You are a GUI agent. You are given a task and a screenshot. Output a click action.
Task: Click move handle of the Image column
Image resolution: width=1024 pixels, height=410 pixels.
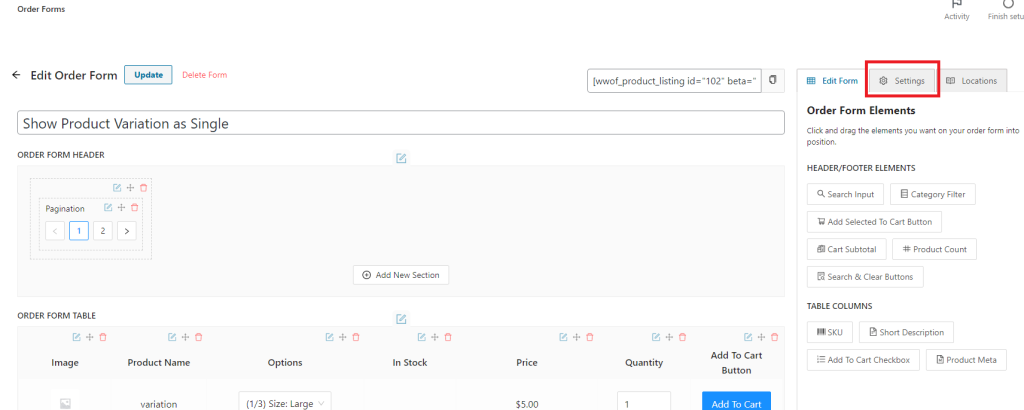[x=89, y=338]
